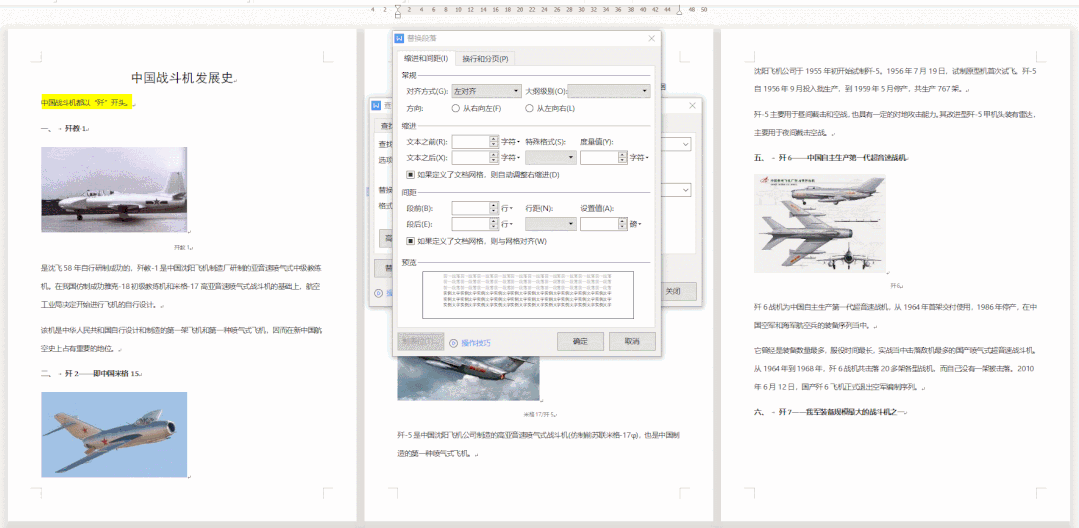The height and width of the screenshot is (528, 1079).
Task: Click the 文本之后 spinner arrows
Action: (493, 158)
